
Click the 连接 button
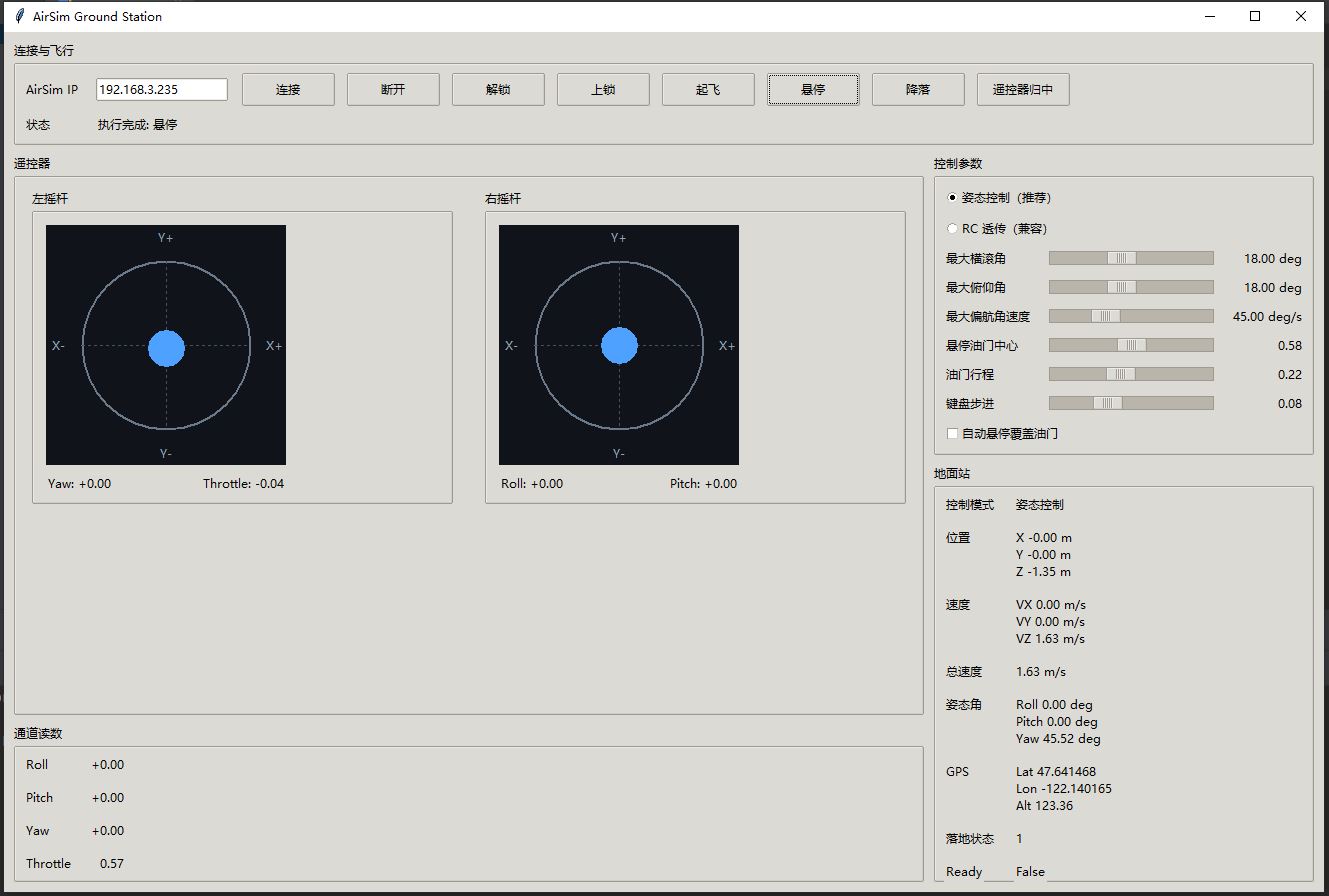[288, 90]
